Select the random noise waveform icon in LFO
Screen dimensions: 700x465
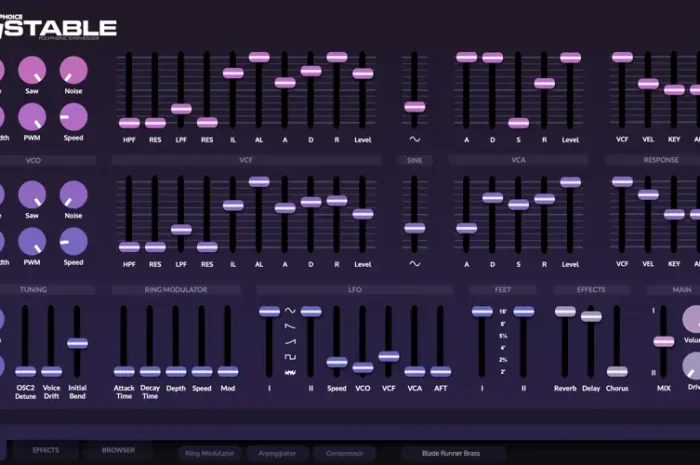(290, 371)
